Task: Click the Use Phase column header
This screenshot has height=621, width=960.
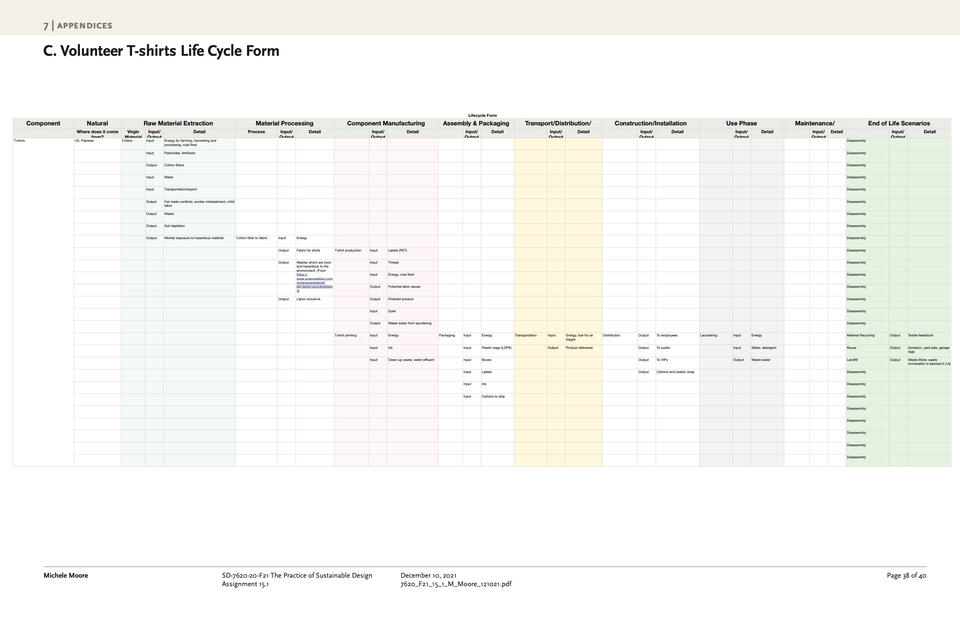Action: point(741,123)
